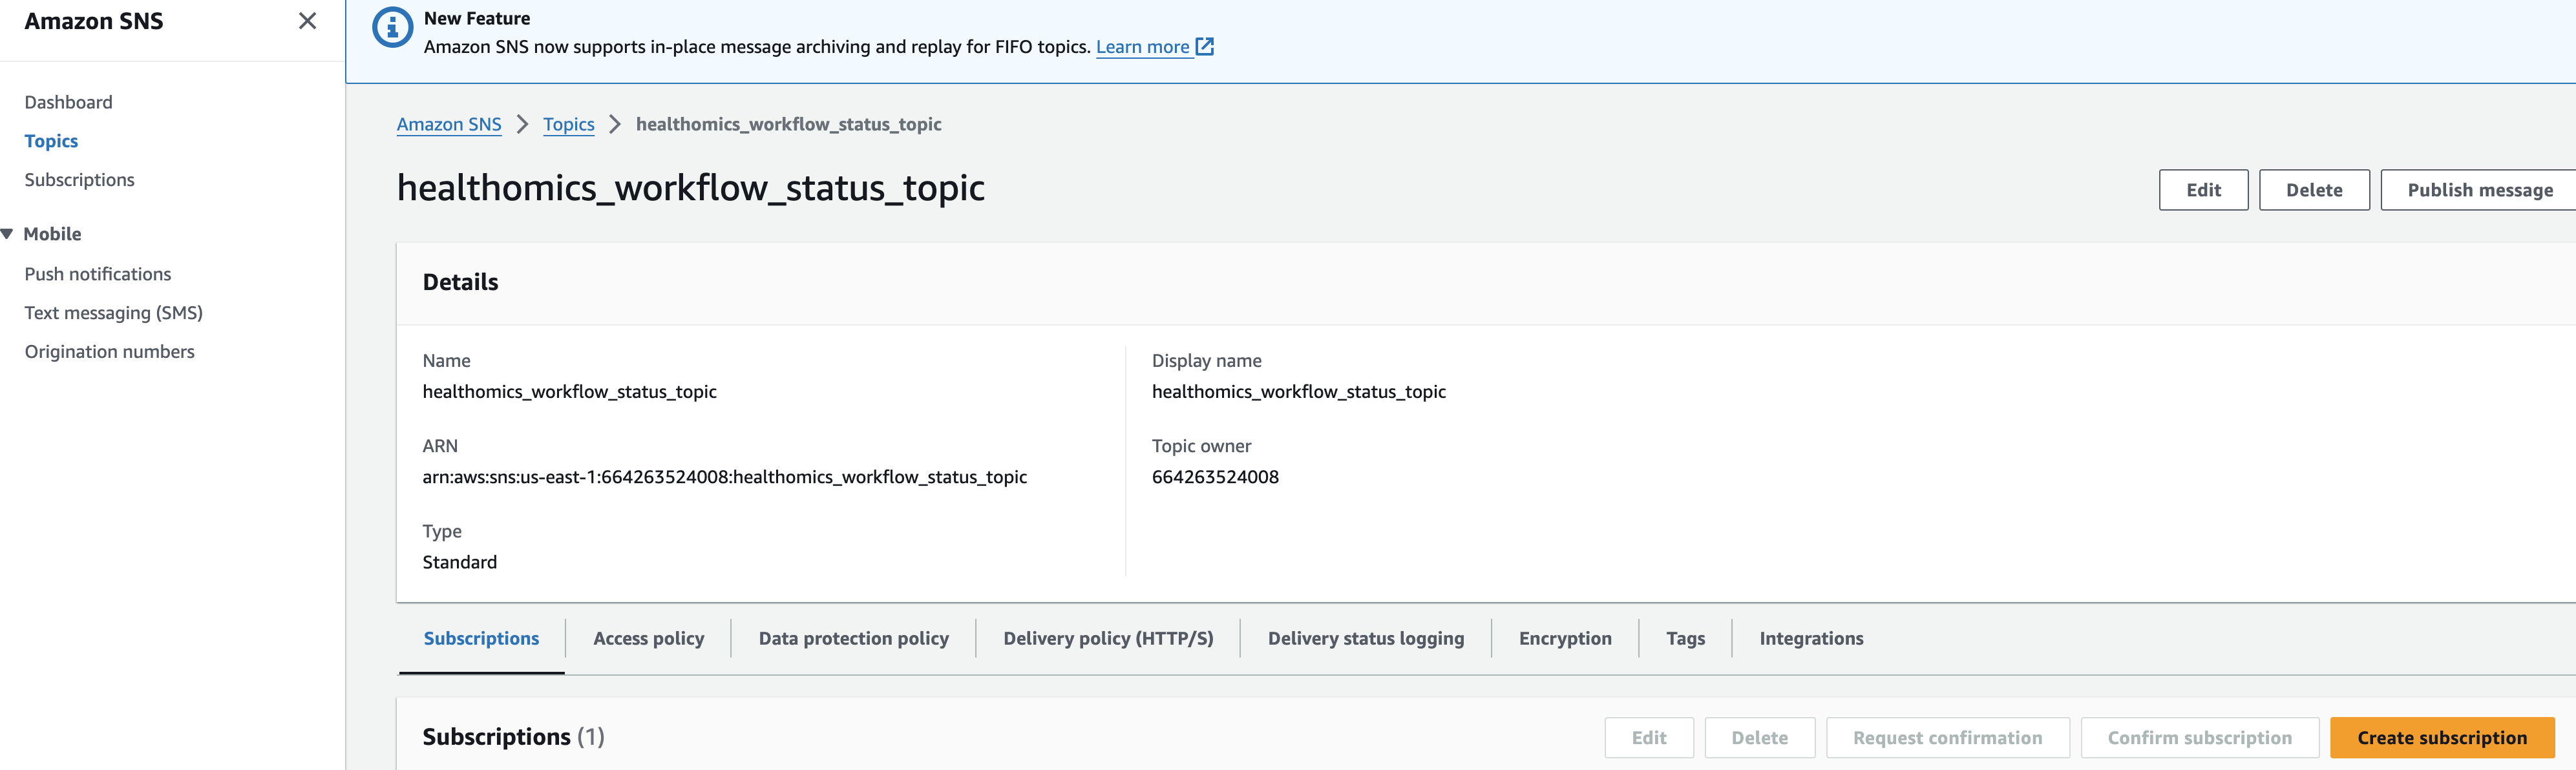
Task: Click Delete in Subscriptions section
Action: pos(1759,738)
